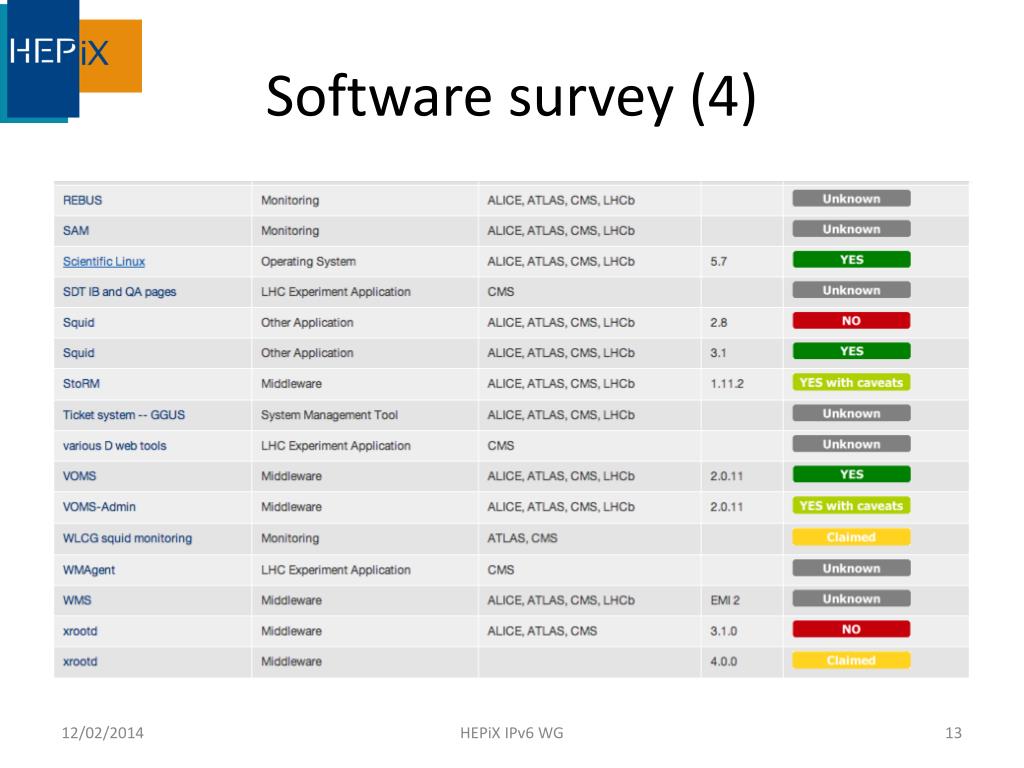Select SDT IB and QA pages entry
Screen dimensions: 1024x768
[x=120, y=292]
